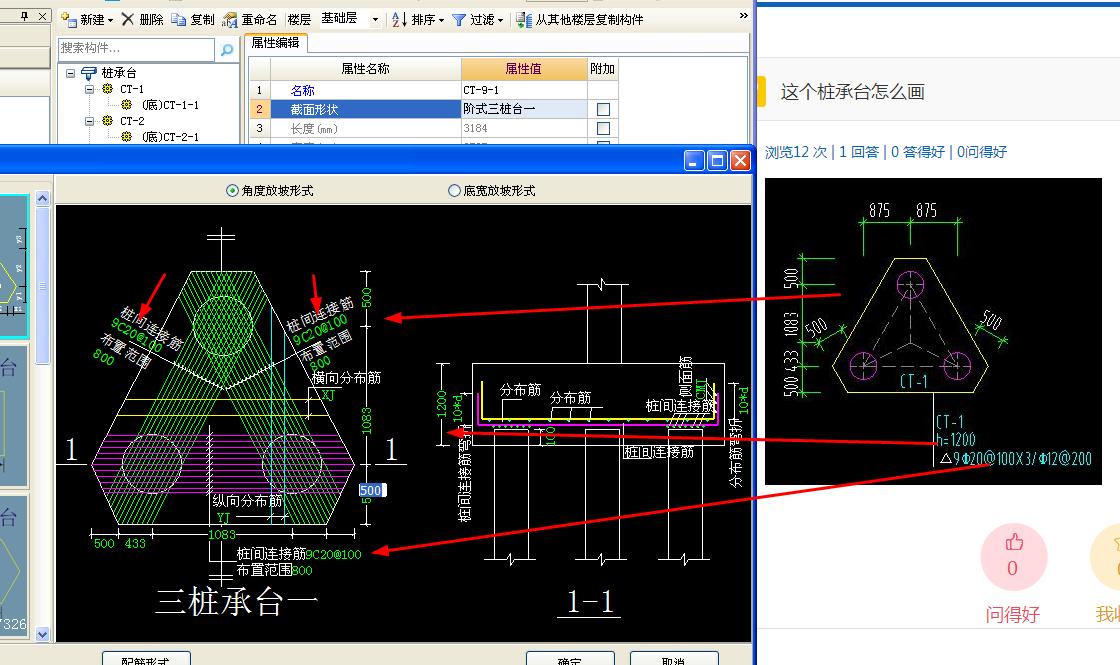Switch to the 属性编辑 tab

tap(276, 43)
